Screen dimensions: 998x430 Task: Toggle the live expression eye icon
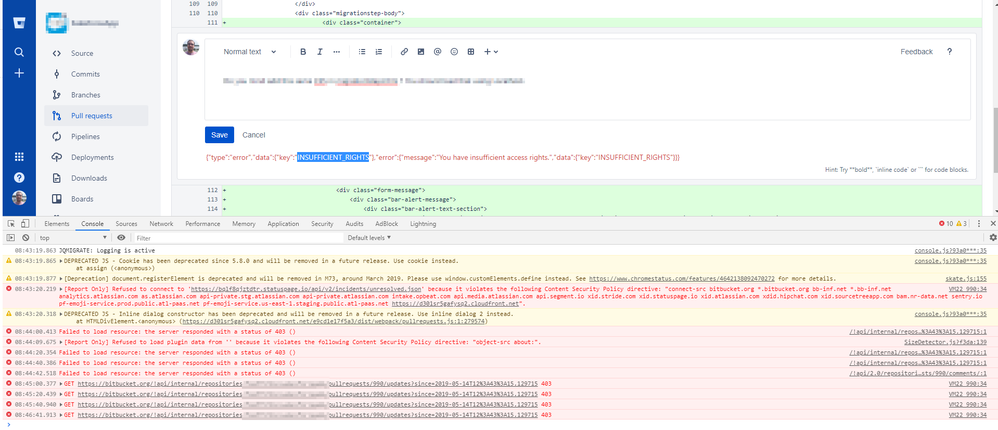(121, 237)
